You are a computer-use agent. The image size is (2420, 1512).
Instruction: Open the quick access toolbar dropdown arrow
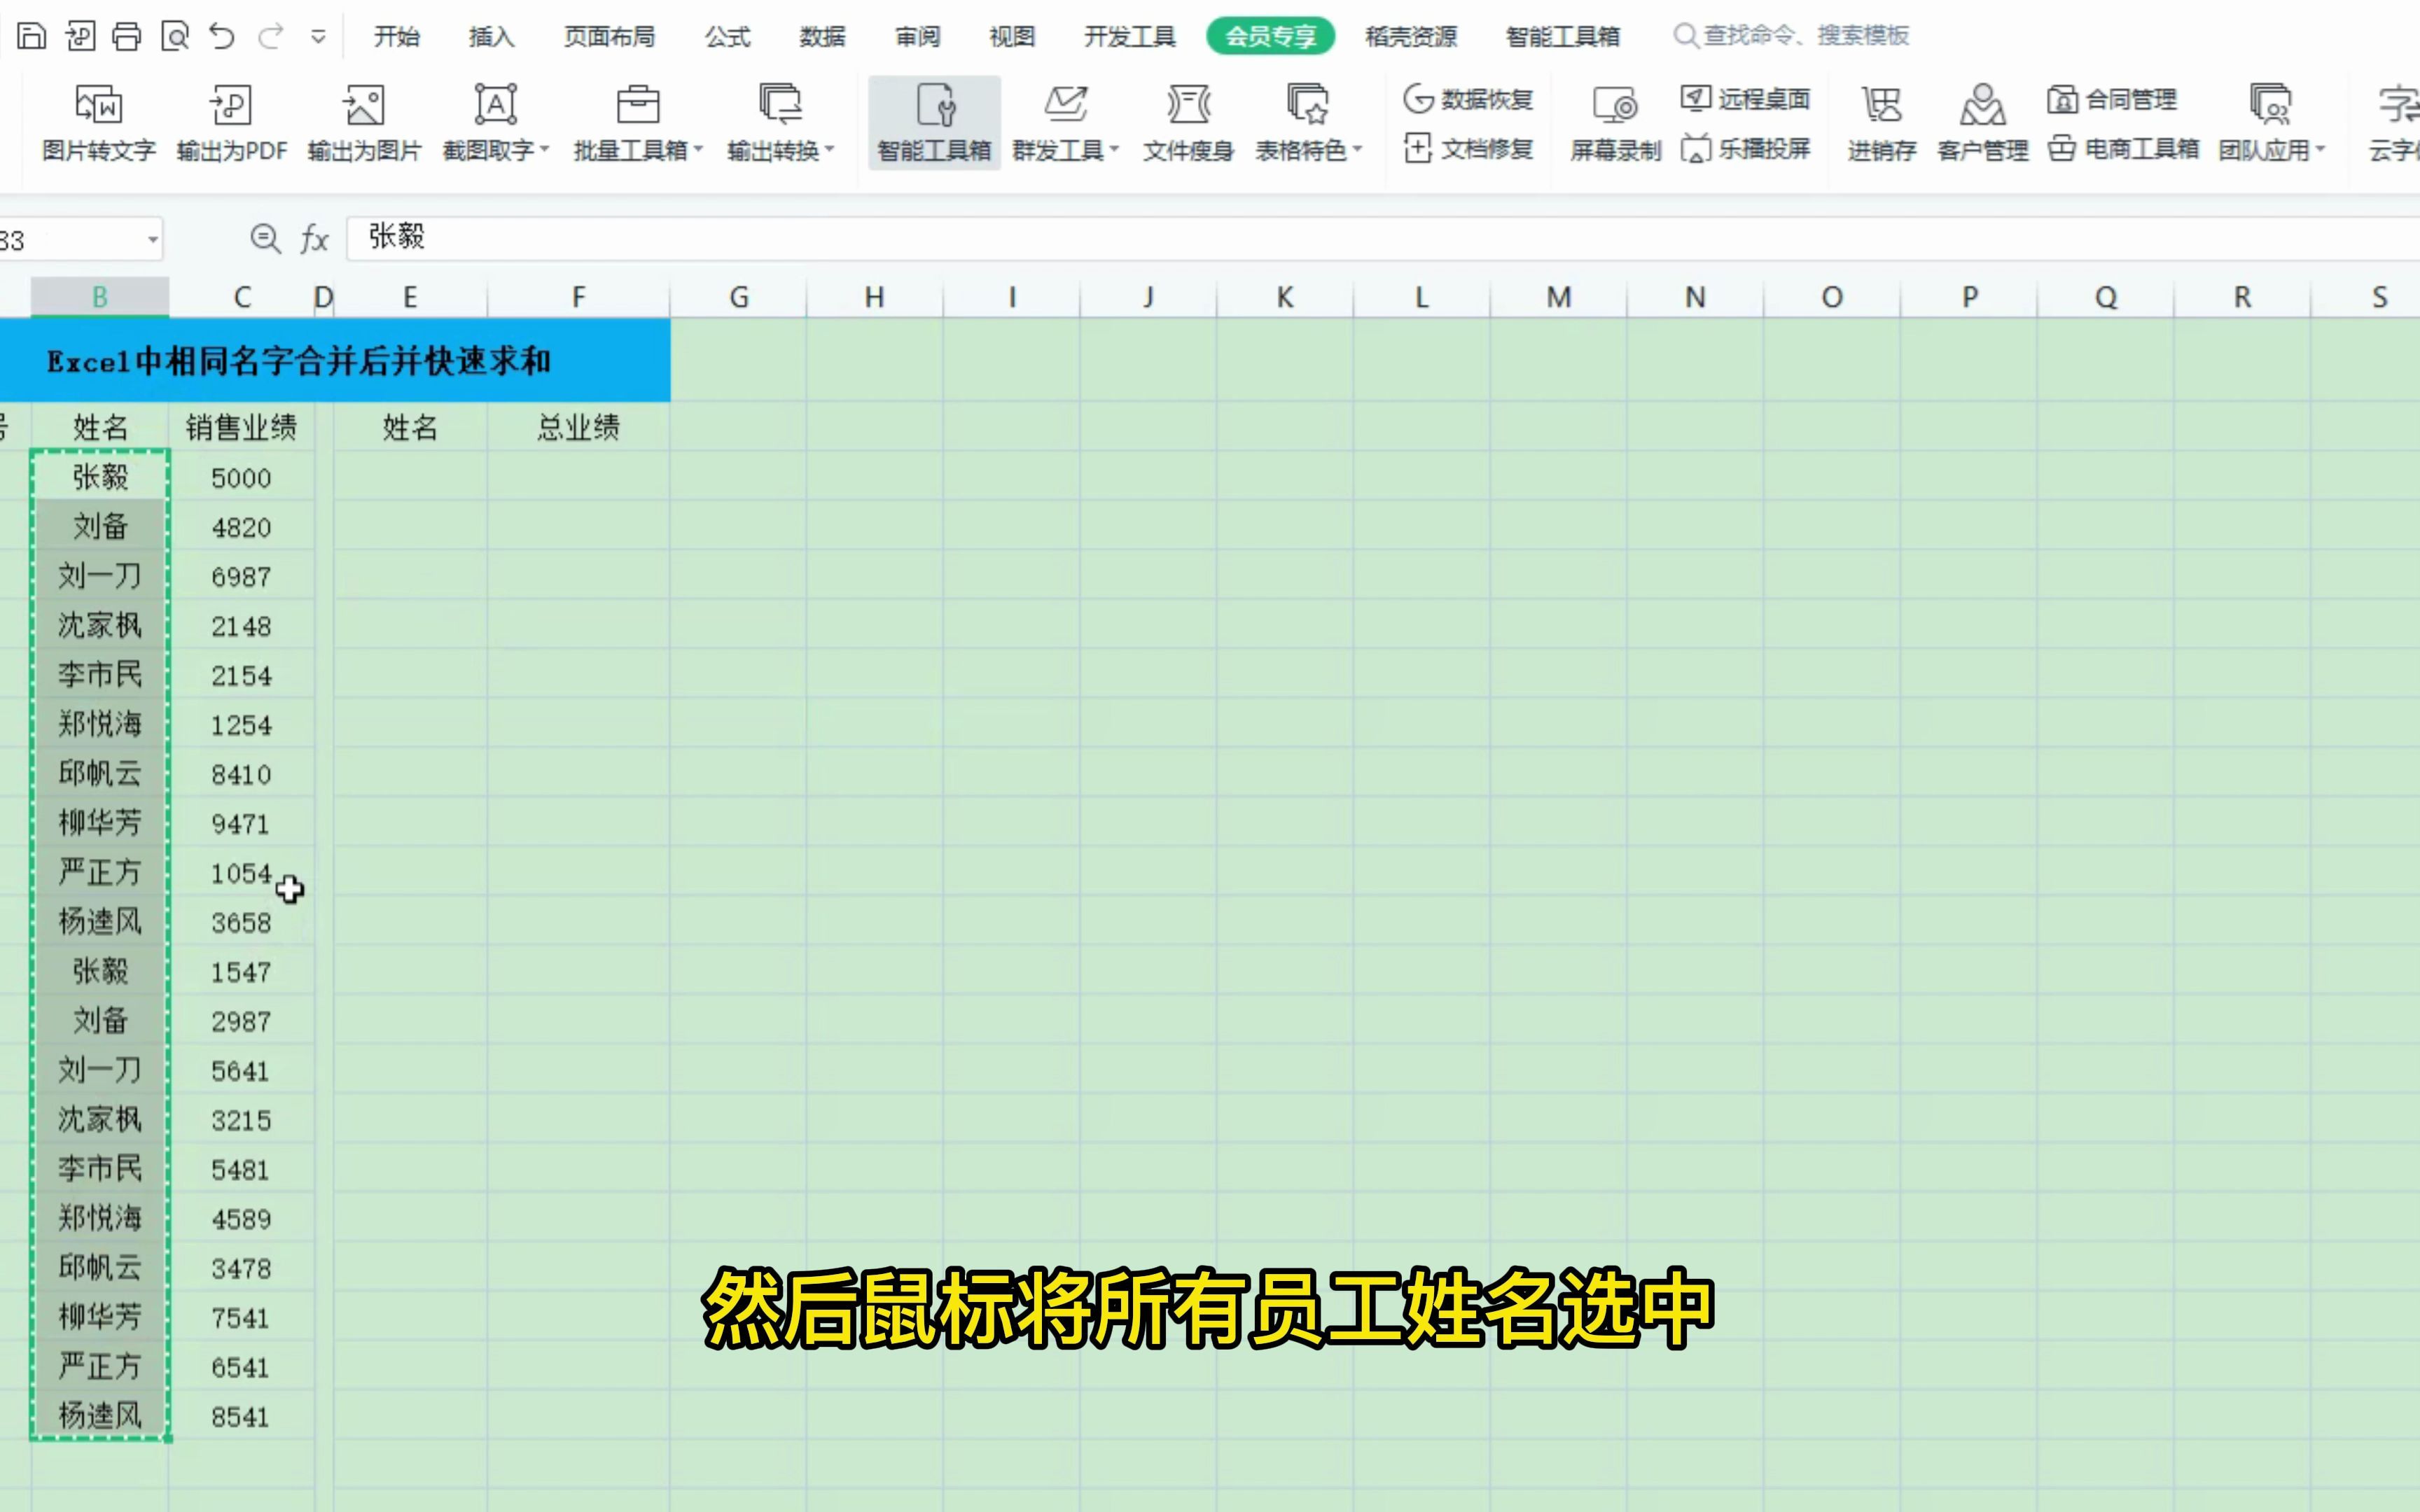tap(318, 37)
